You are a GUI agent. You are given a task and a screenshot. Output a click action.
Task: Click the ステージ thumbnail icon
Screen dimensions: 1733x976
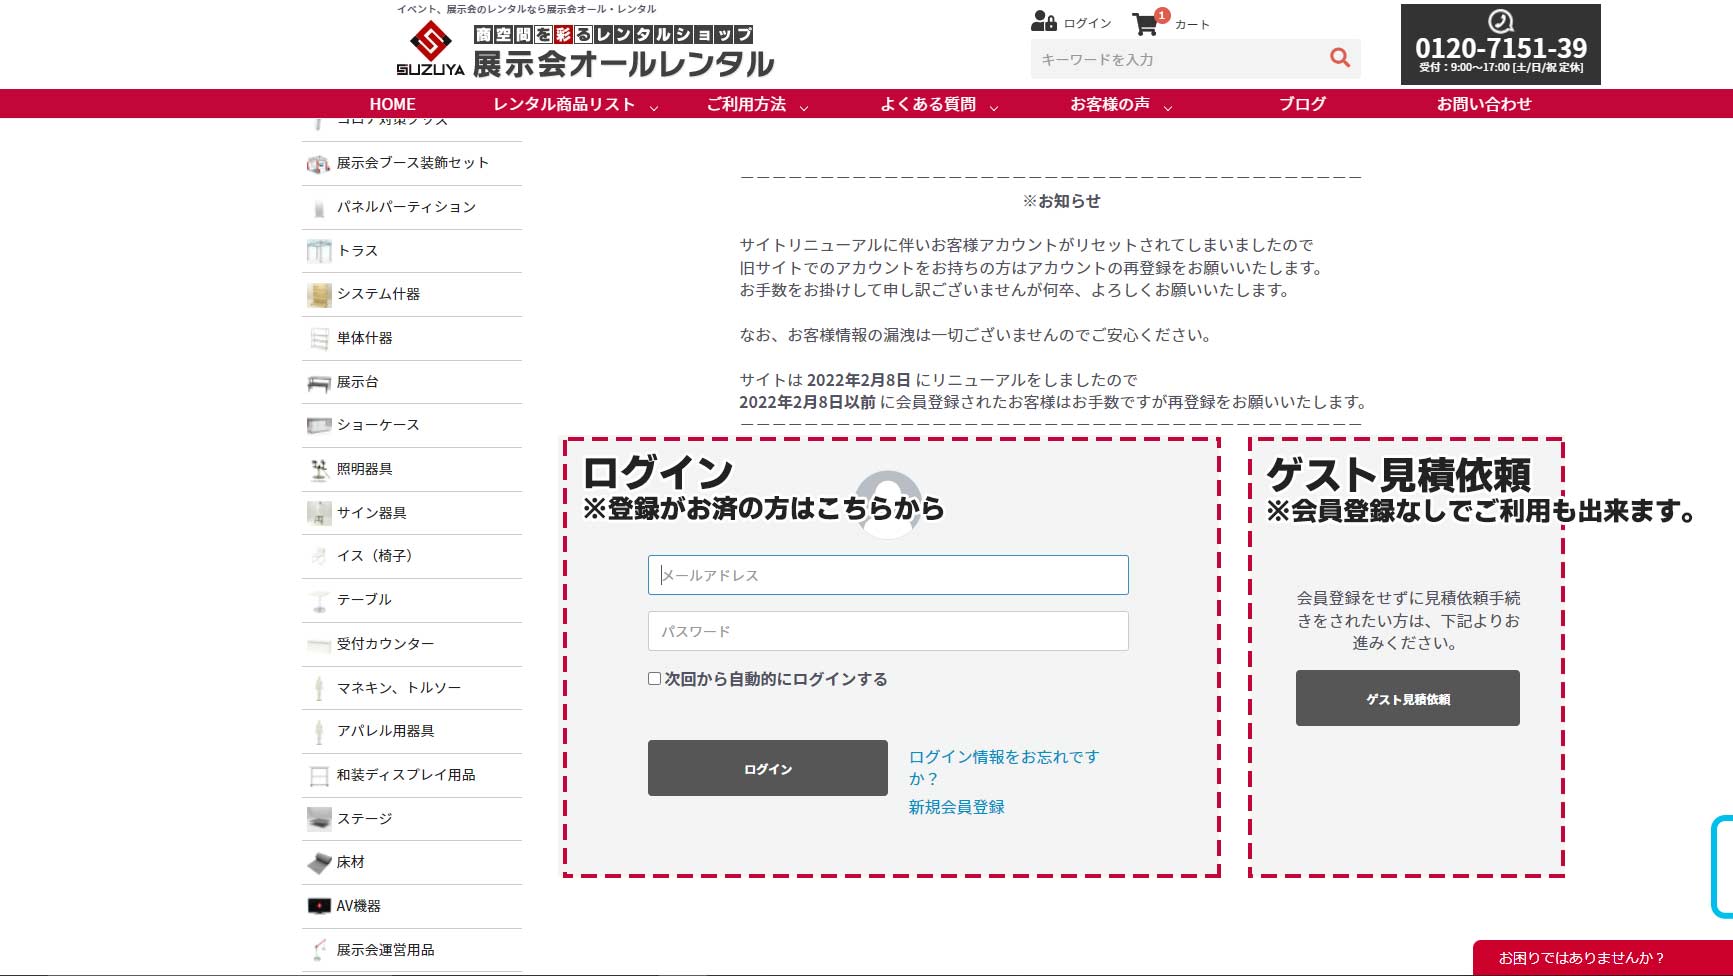[318, 820]
